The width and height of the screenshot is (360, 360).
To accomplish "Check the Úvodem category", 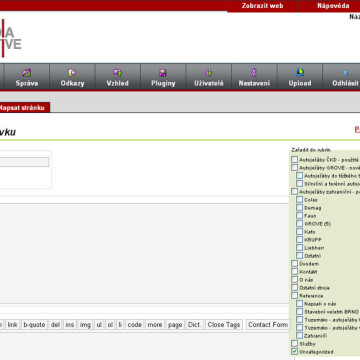I will (295, 264).
